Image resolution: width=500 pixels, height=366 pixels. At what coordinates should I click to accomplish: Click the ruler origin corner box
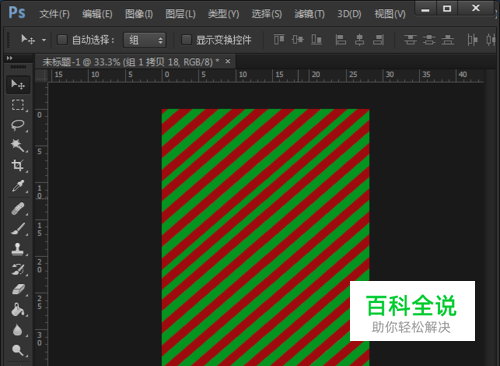point(41,75)
